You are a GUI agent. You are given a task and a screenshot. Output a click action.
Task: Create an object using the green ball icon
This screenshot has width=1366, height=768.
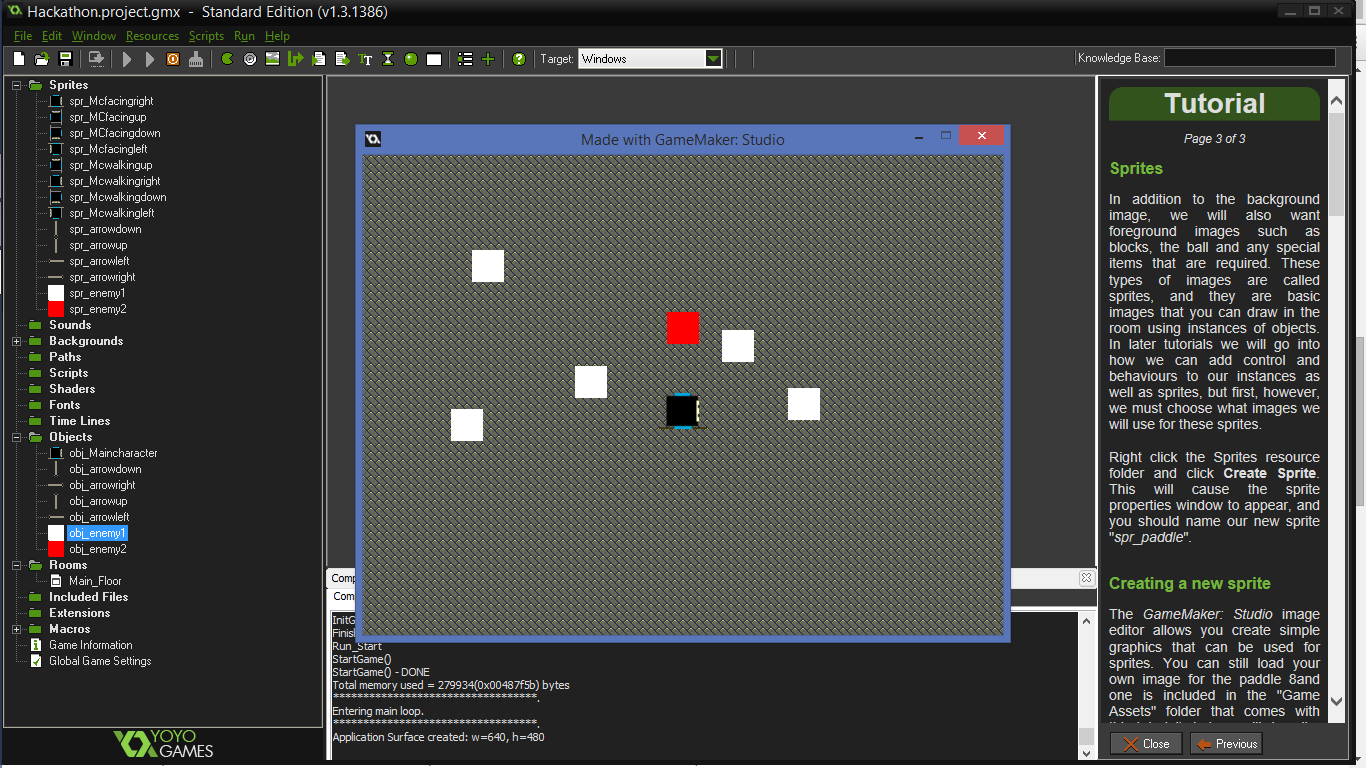(411, 59)
